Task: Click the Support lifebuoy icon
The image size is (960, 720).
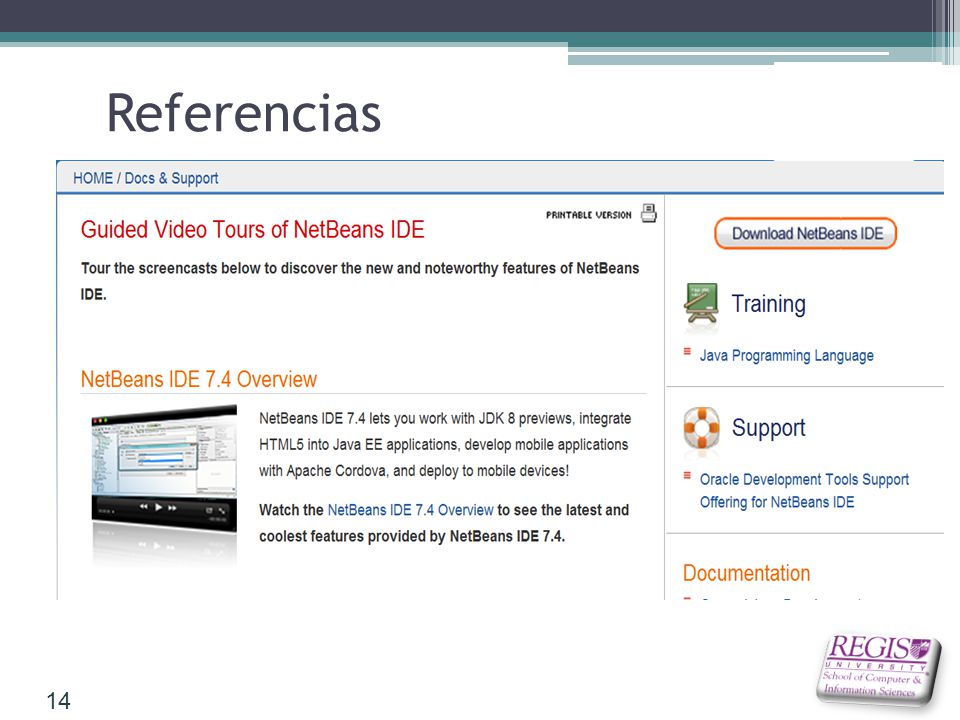Action: (x=702, y=428)
